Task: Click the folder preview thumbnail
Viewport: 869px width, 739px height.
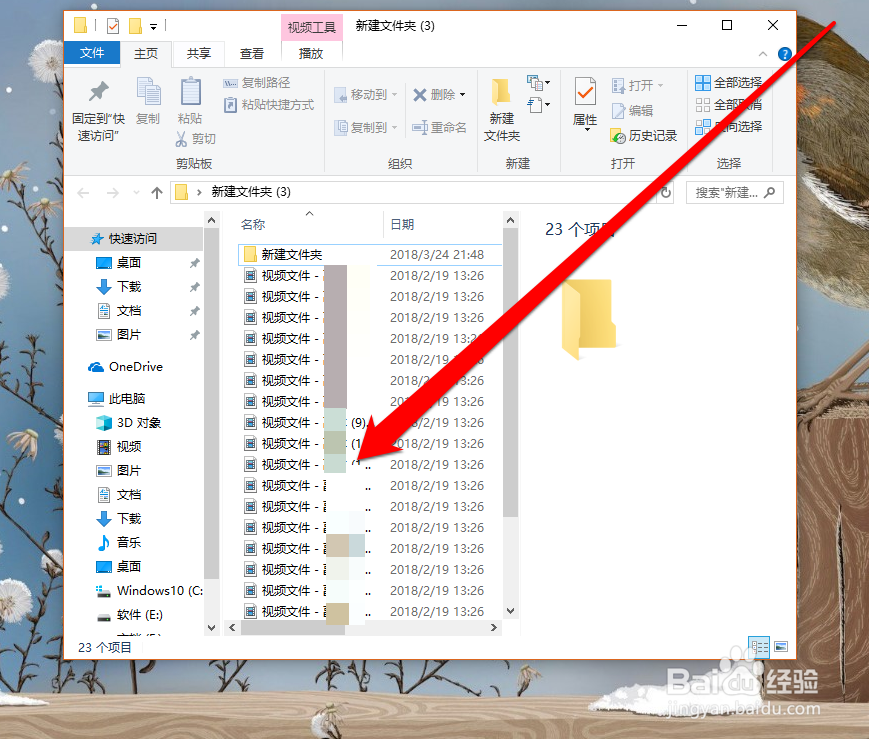Action: click(589, 319)
